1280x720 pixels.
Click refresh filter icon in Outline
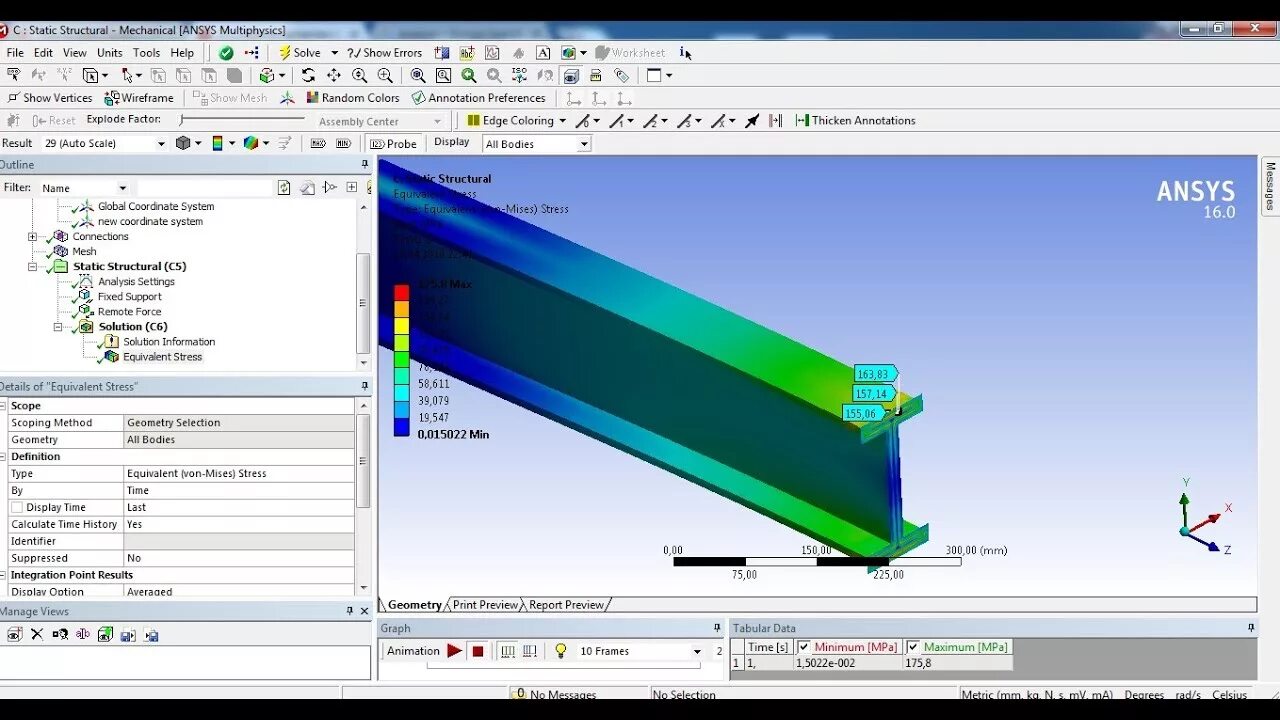point(284,187)
